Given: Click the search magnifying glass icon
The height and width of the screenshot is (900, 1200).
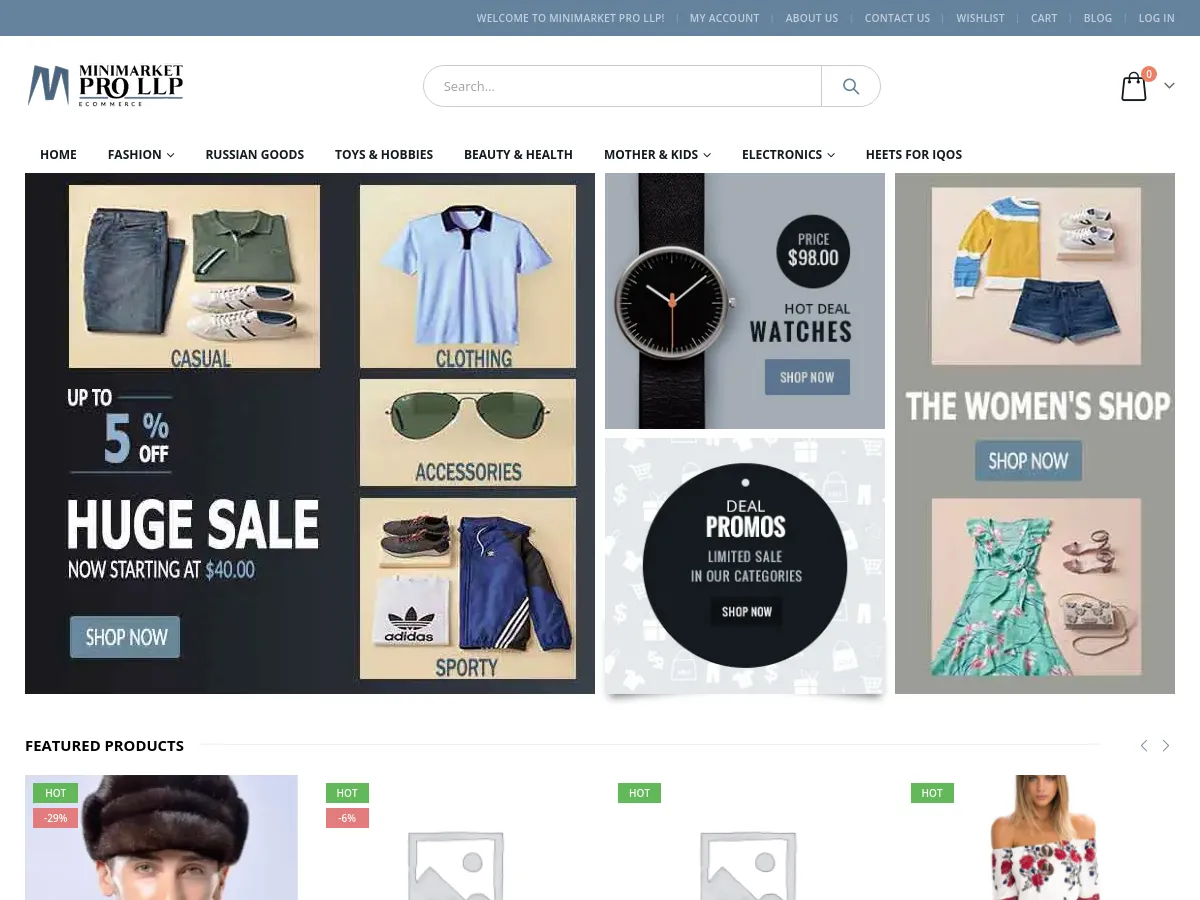Looking at the screenshot, I should point(851,86).
